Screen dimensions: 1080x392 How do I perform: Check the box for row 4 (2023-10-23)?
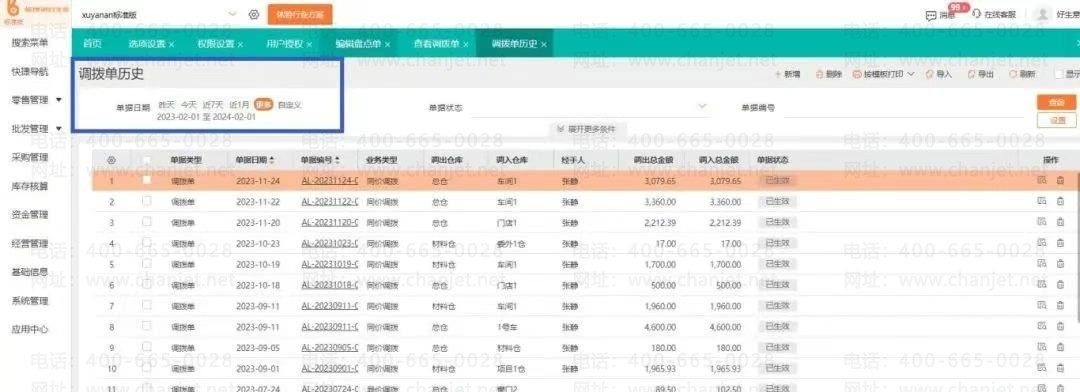click(146, 243)
